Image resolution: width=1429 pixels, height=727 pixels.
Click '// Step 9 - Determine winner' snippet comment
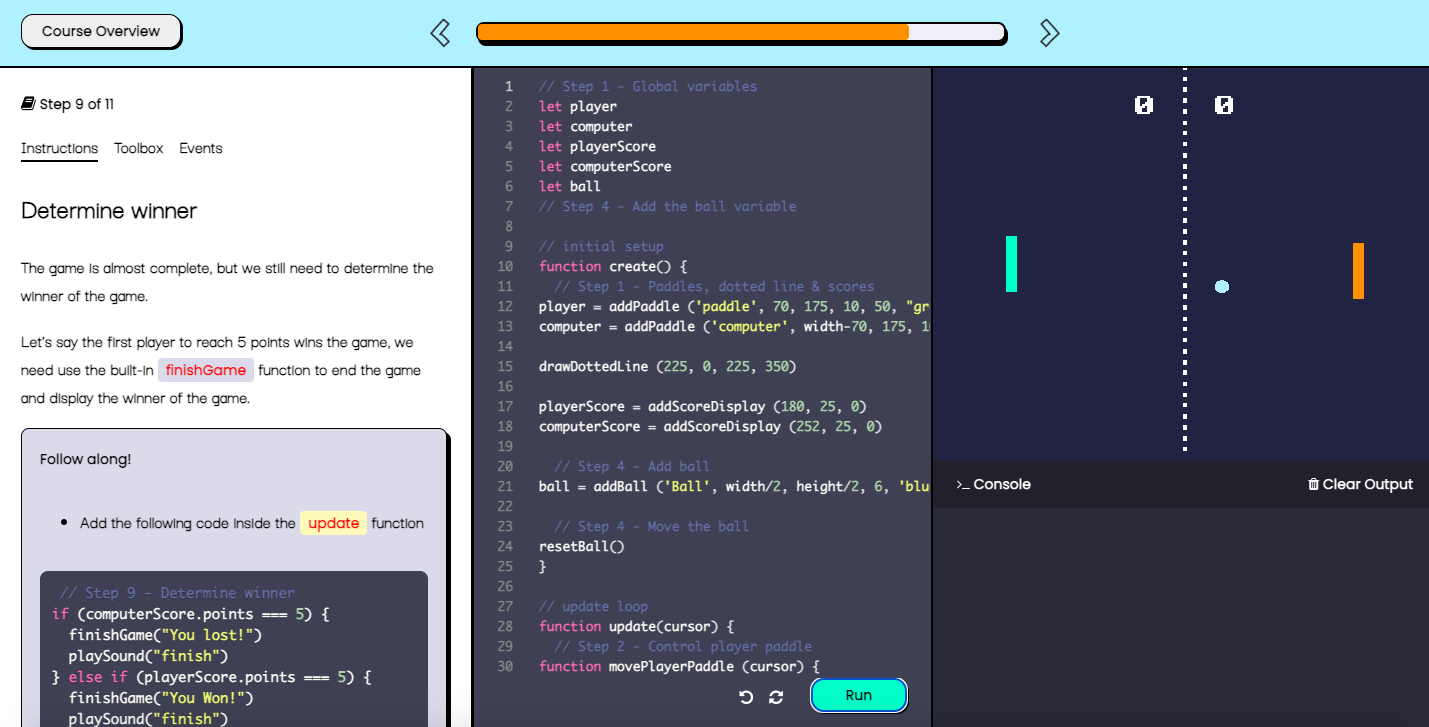177,593
